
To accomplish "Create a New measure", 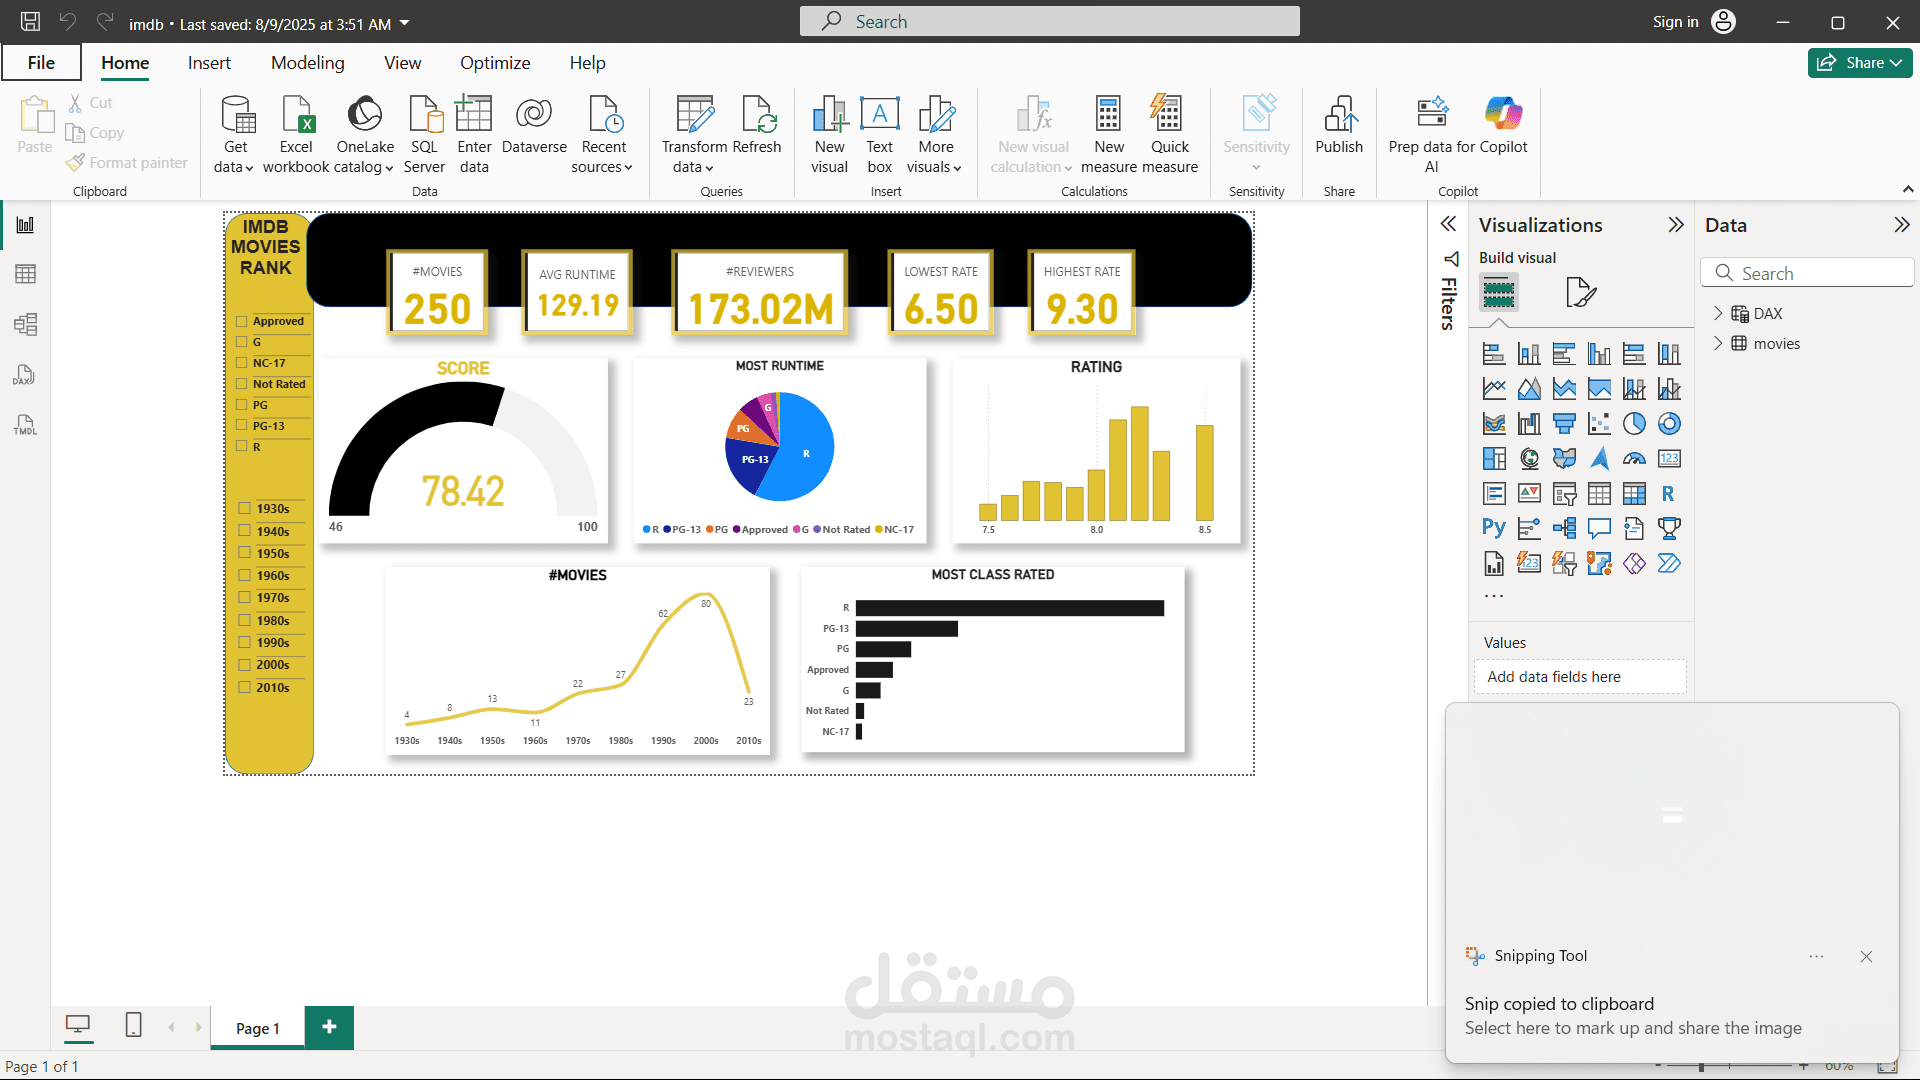I will pyautogui.click(x=1108, y=134).
